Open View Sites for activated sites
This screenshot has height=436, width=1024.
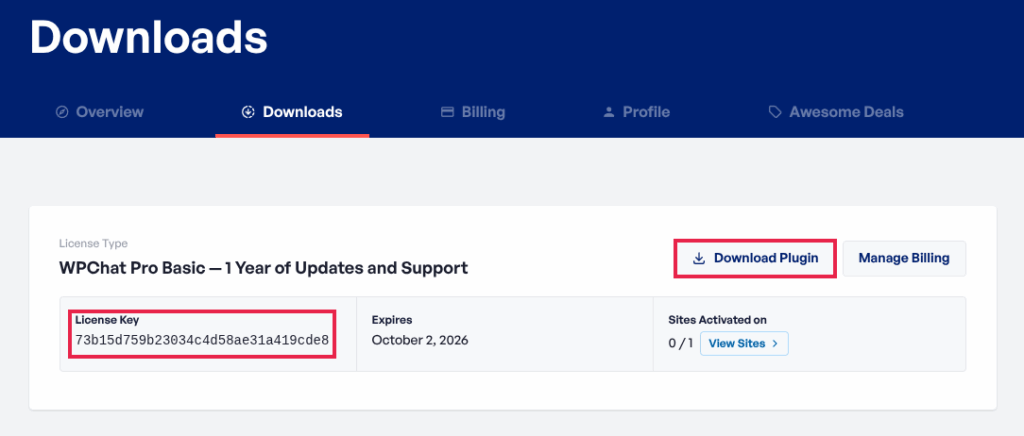click(x=738, y=344)
